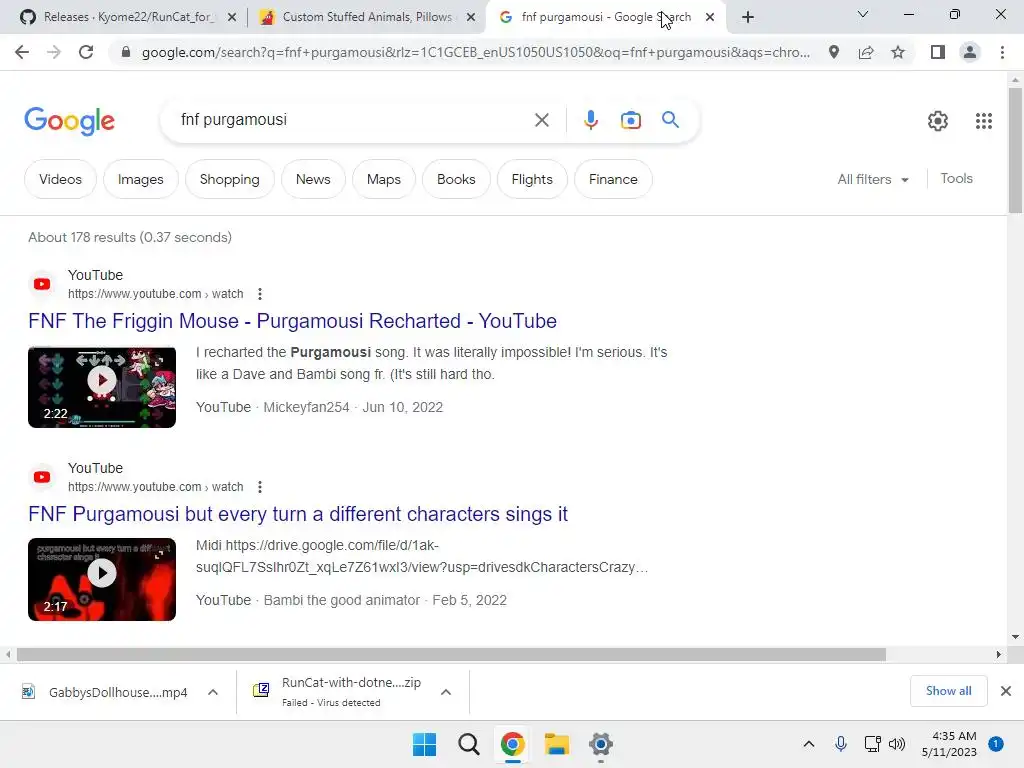Filter results by Videos

coord(60,179)
